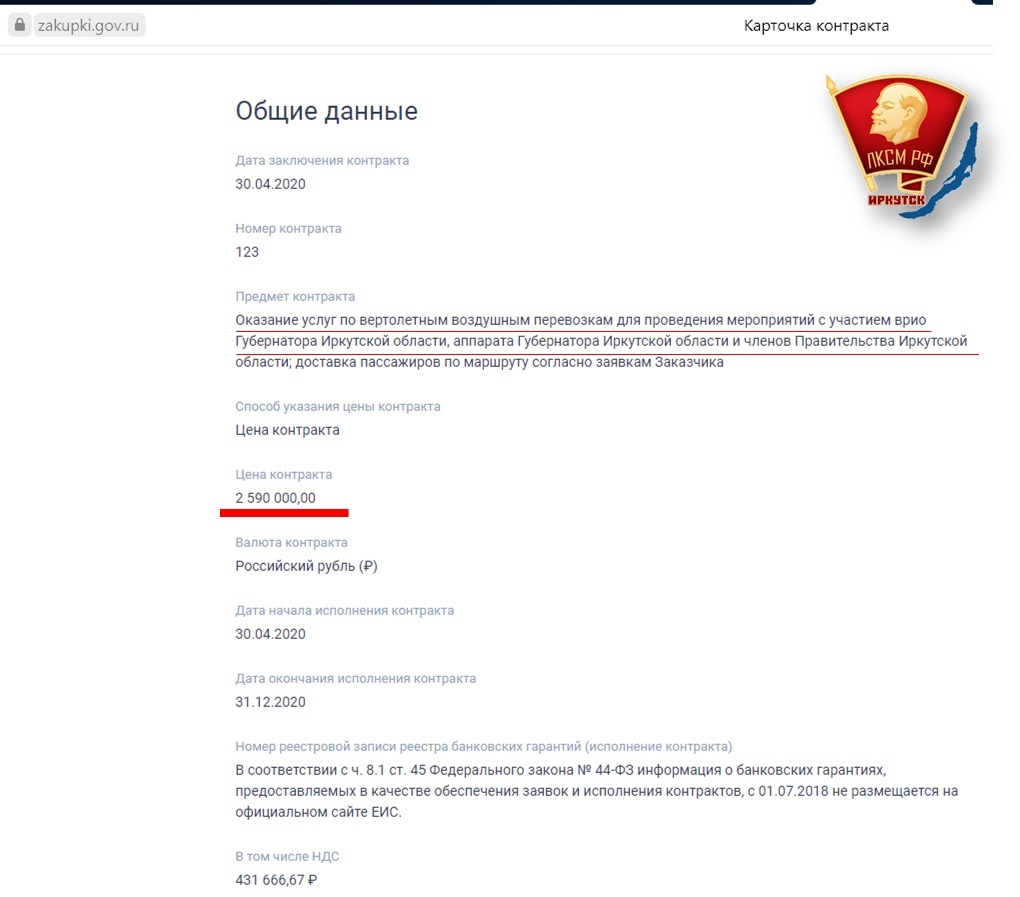Click the Предмет контракта label
Screen dimensions: 1020x897
tap(295, 297)
